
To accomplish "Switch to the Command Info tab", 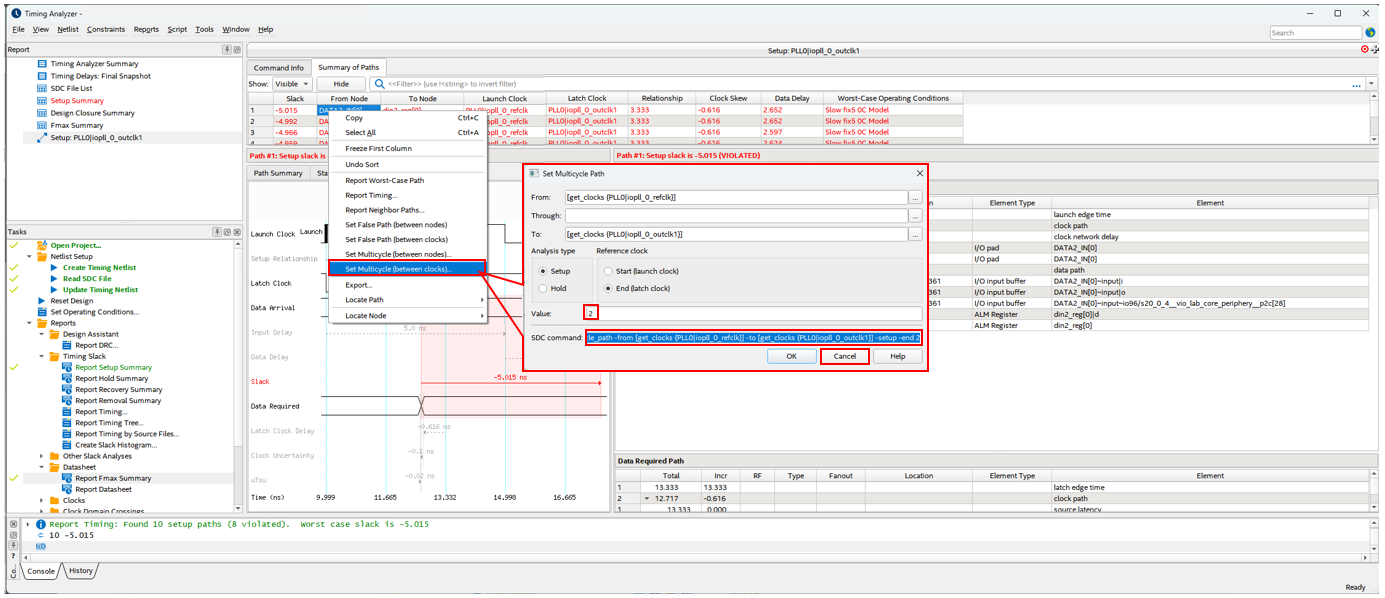I will (x=278, y=67).
